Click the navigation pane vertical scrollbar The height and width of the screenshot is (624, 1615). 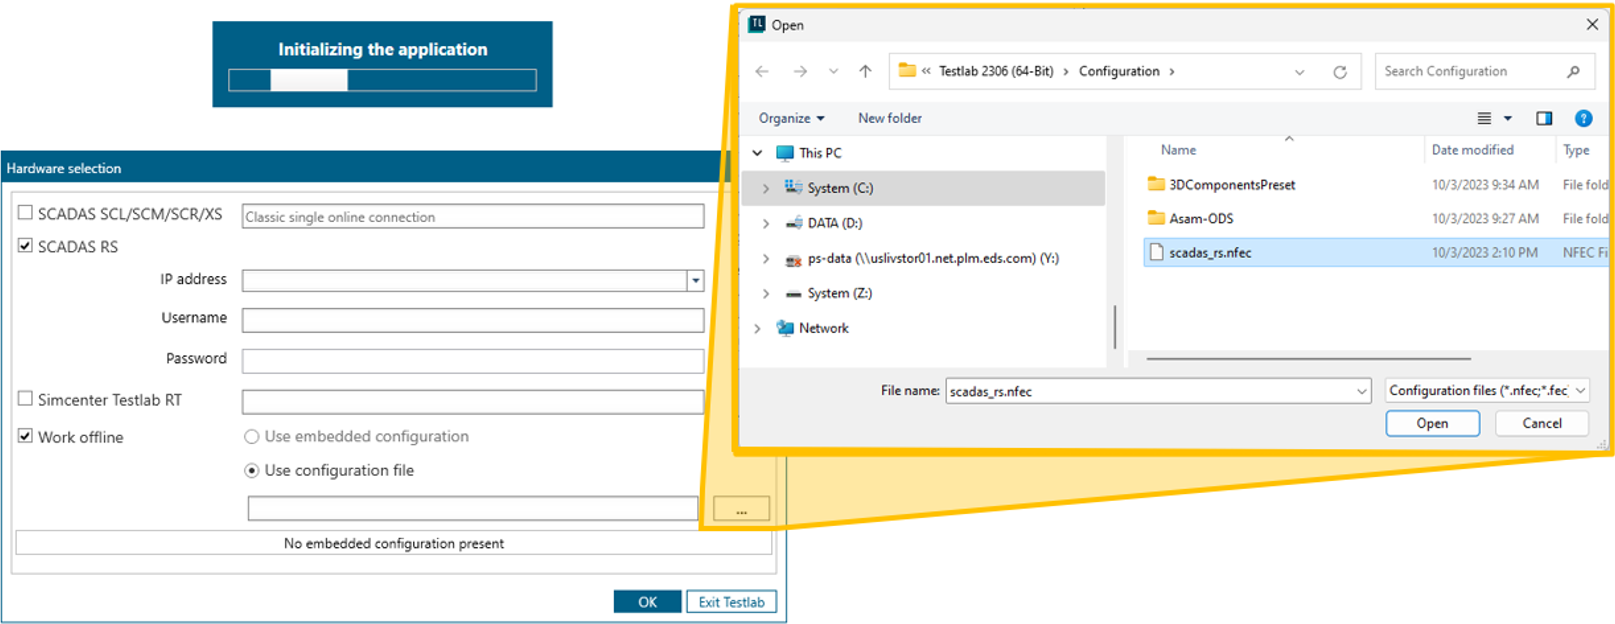click(x=1114, y=327)
